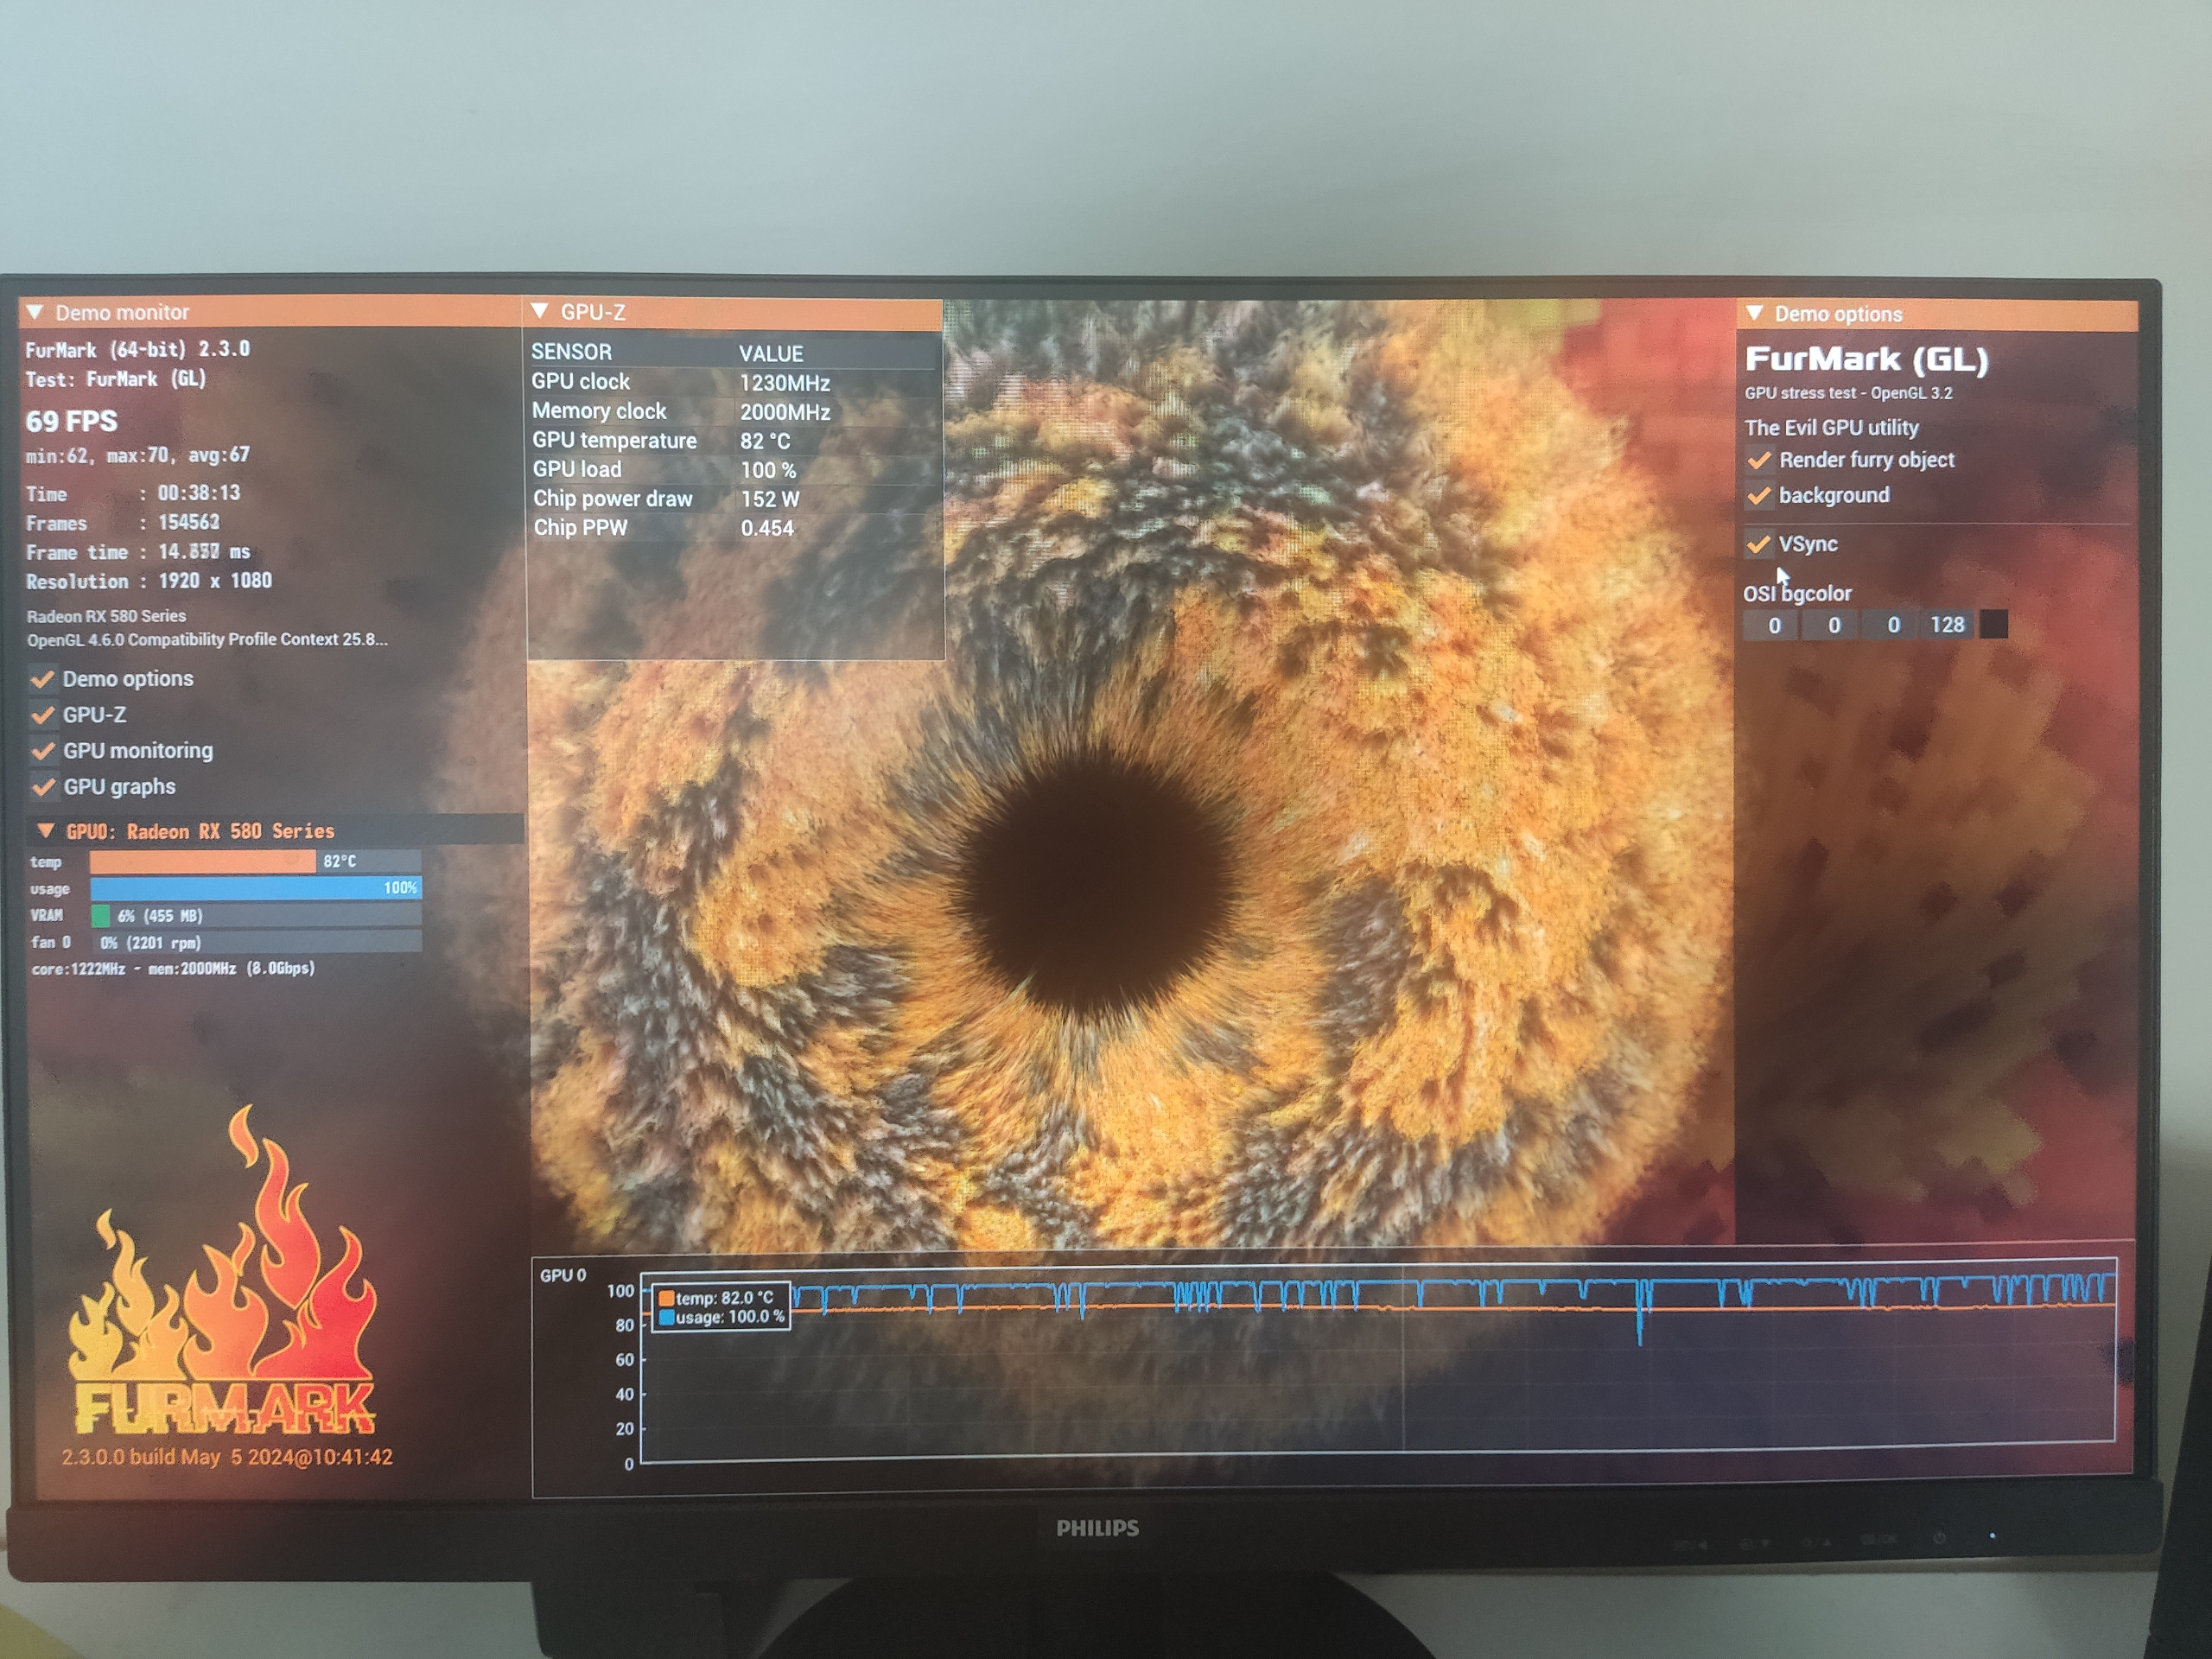Uncheck the GPU-Z checkbox in Demo monitor
The image size is (2212, 1659).
pos(43,715)
